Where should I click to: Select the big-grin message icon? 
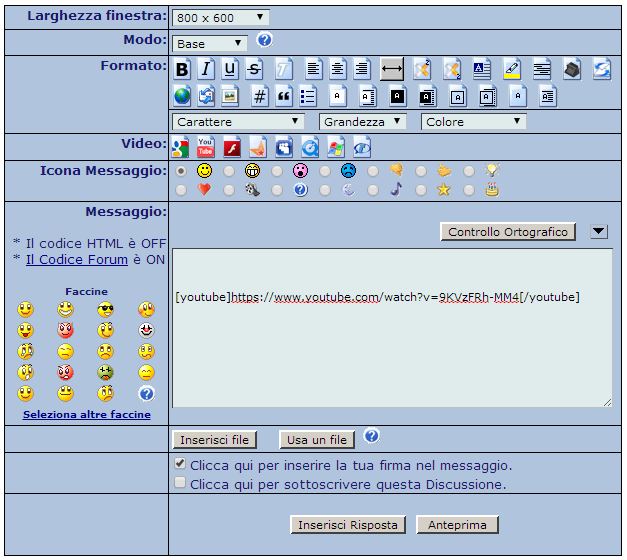(x=229, y=171)
